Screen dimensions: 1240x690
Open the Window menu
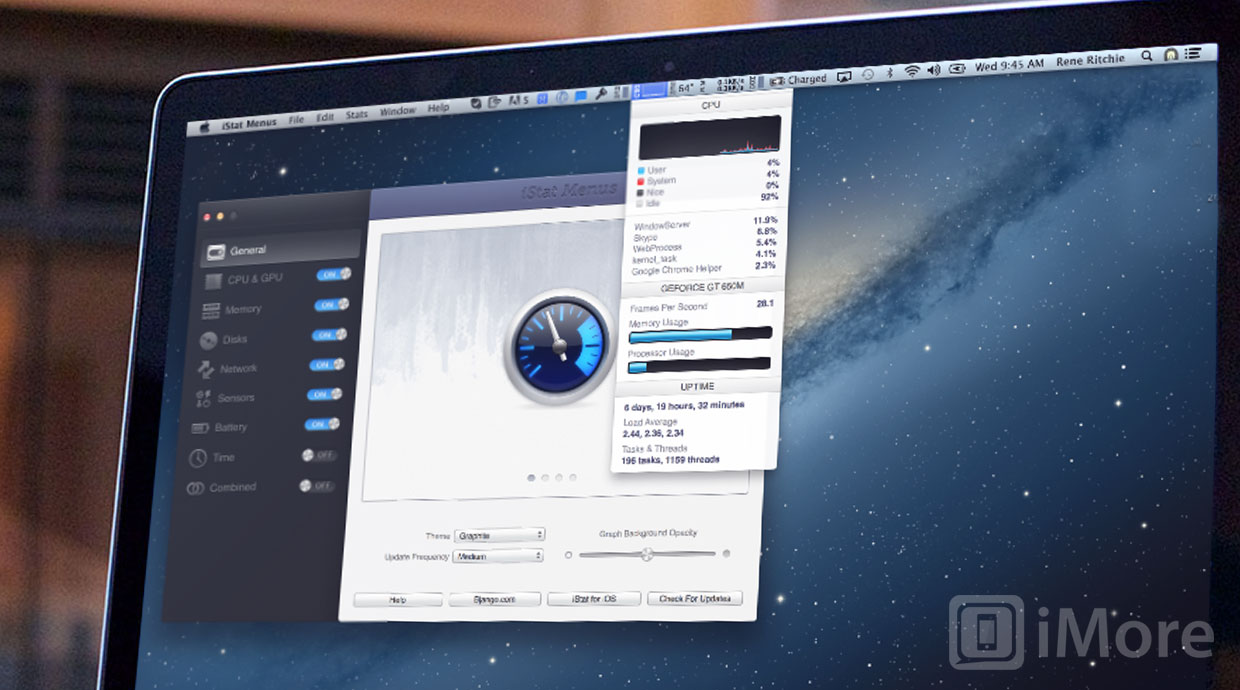coord(398,111)
